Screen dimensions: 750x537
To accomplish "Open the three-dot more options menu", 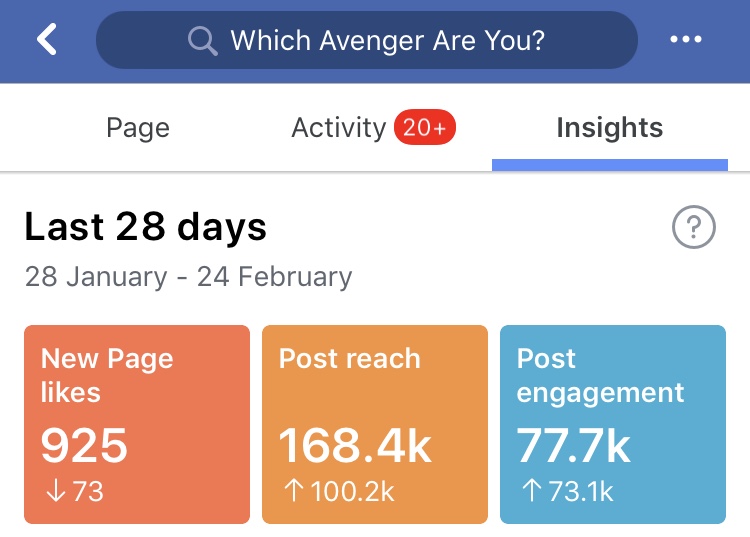I will pyautogui.click(x=686, y=40).
